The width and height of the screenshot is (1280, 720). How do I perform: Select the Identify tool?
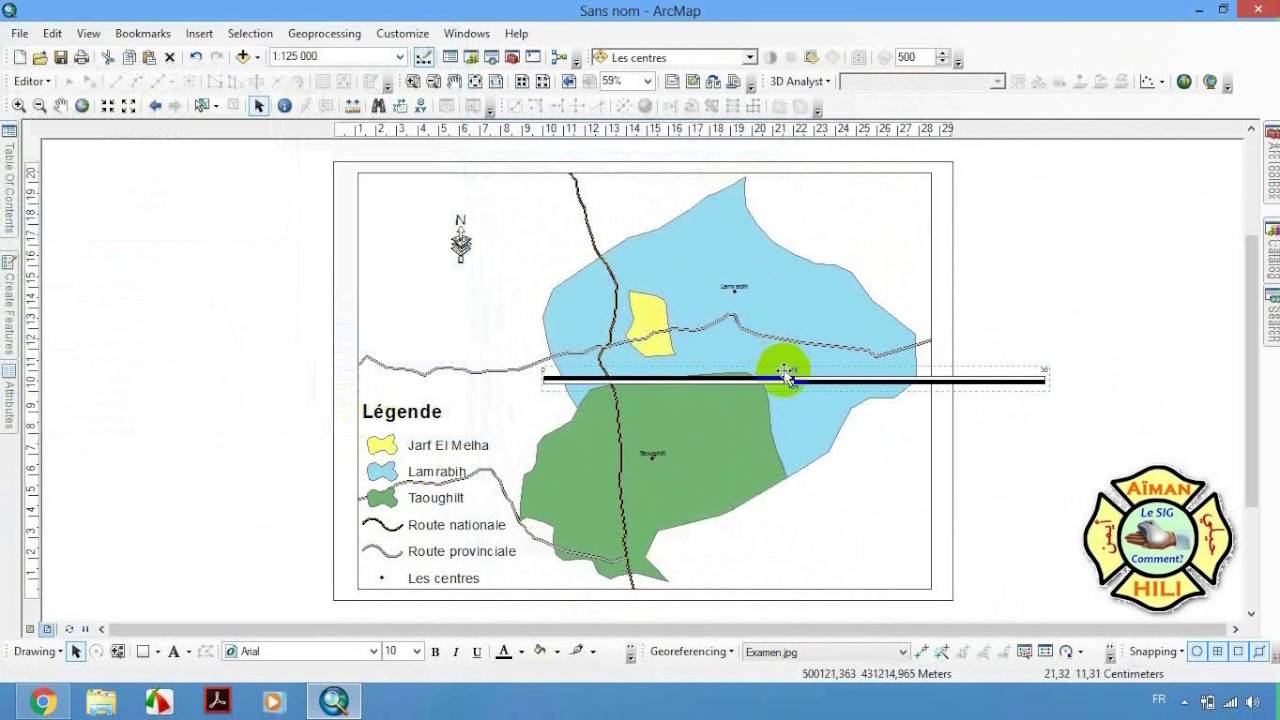click(285, 106)
